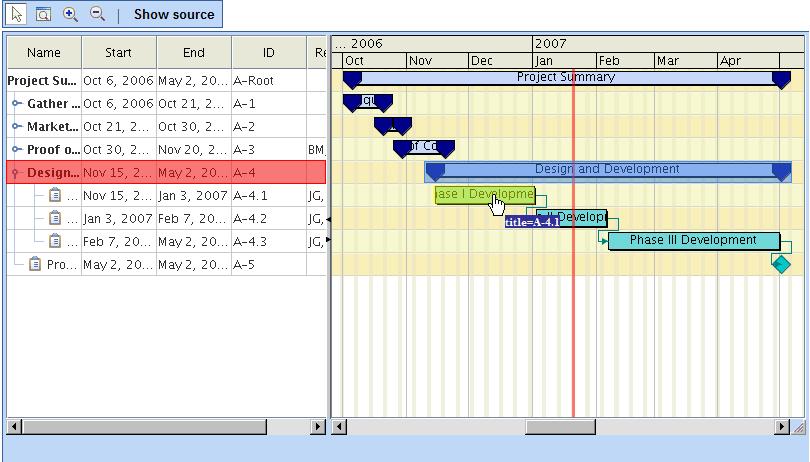
Task: Click the document icon for task A-4.3
Action: pos(56,242)
